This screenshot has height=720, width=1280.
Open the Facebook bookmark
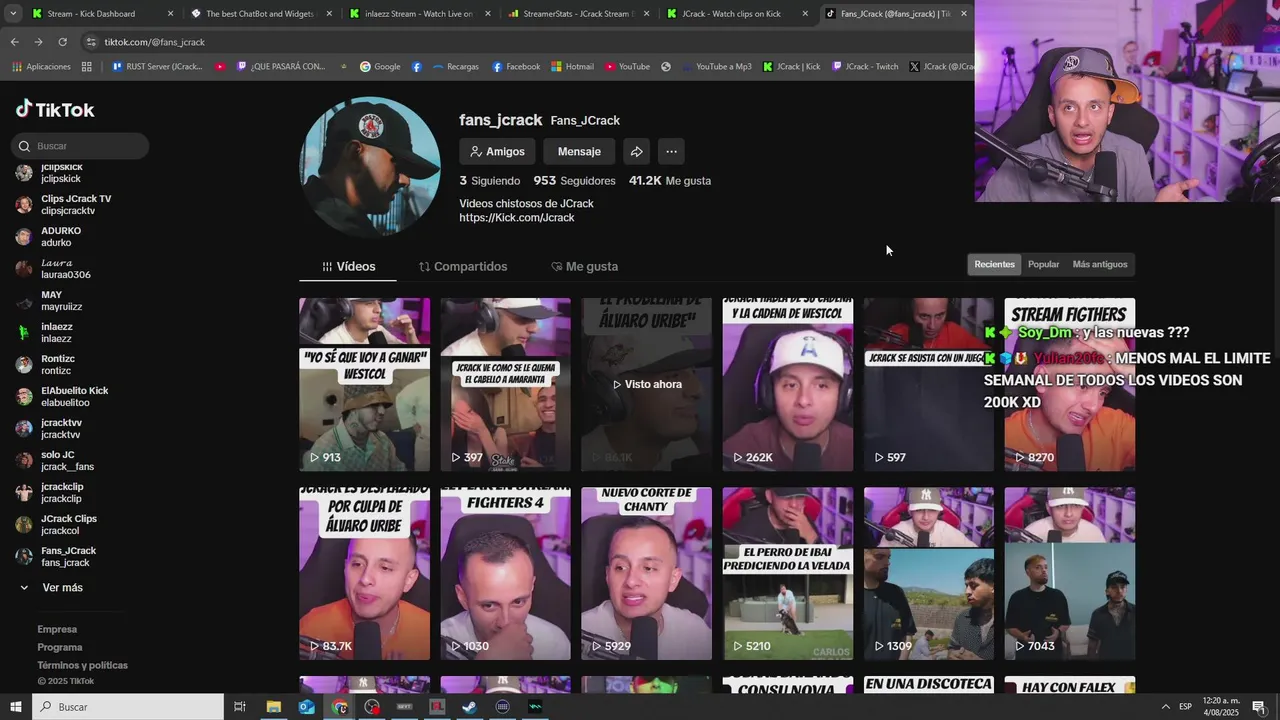(x=515, y=67)
